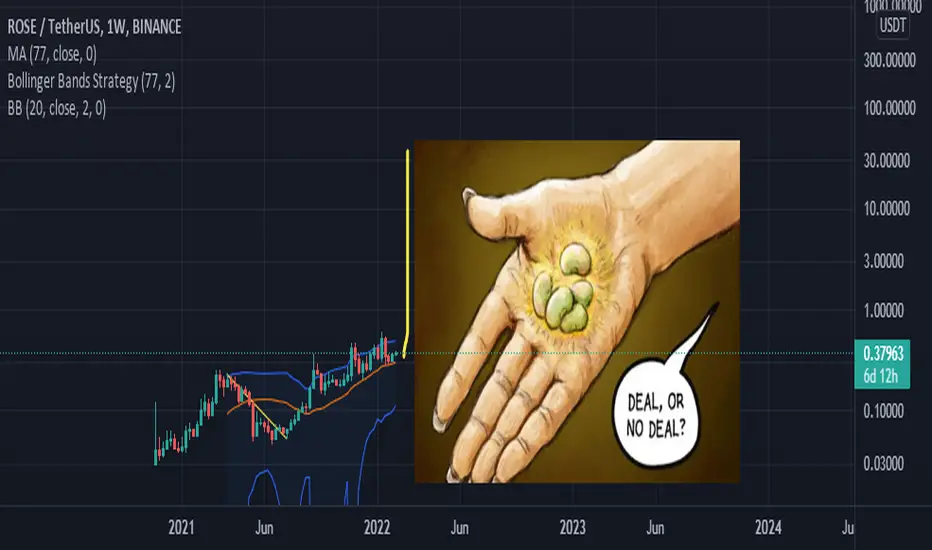
Task: Select the BB (20, close, 2, 0) indicator label
Action: coord(56,108)
